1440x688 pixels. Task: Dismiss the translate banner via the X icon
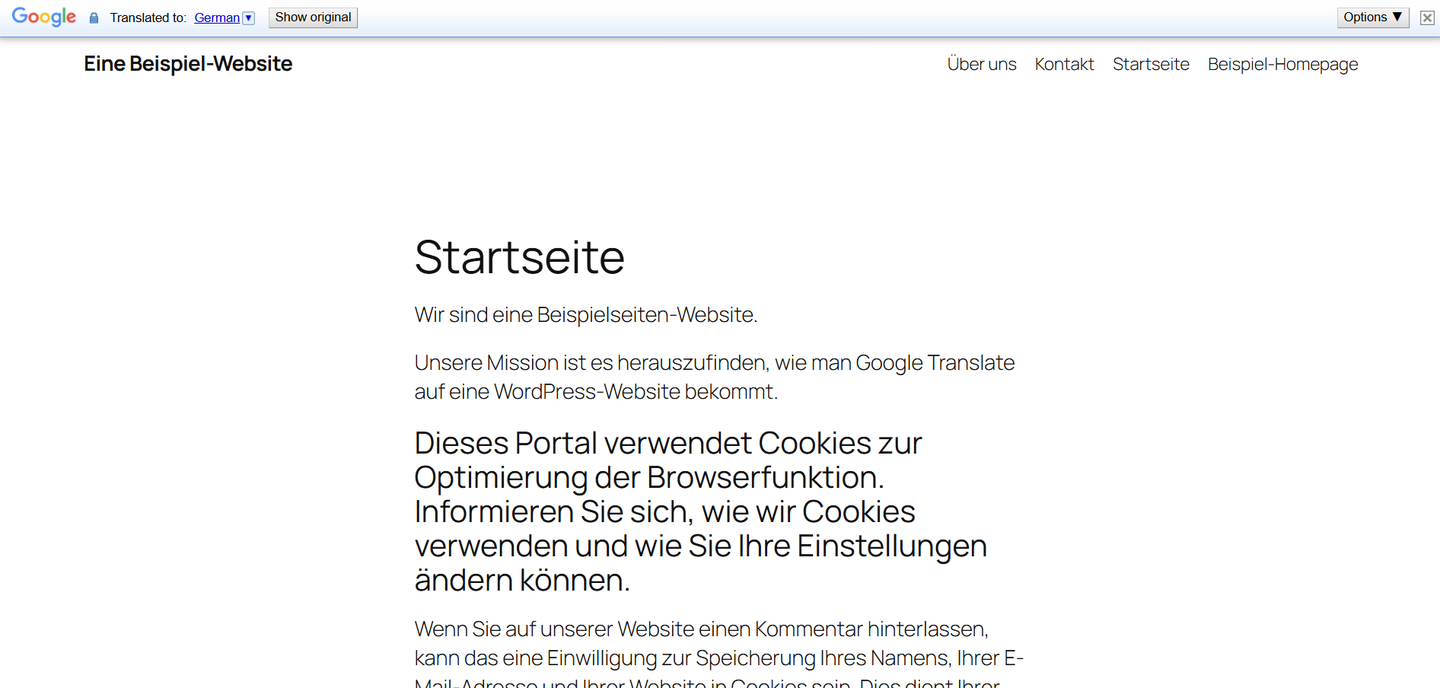(1427, 17)
